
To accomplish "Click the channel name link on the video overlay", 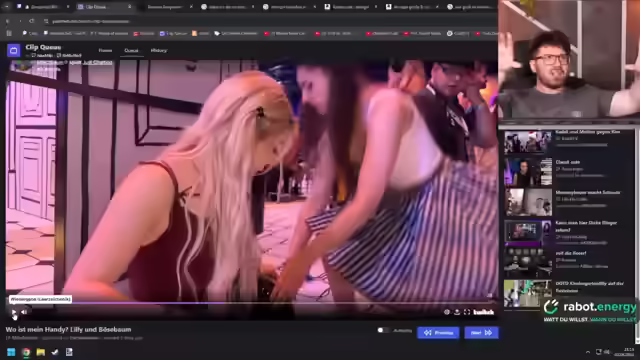I will (50, 62).
